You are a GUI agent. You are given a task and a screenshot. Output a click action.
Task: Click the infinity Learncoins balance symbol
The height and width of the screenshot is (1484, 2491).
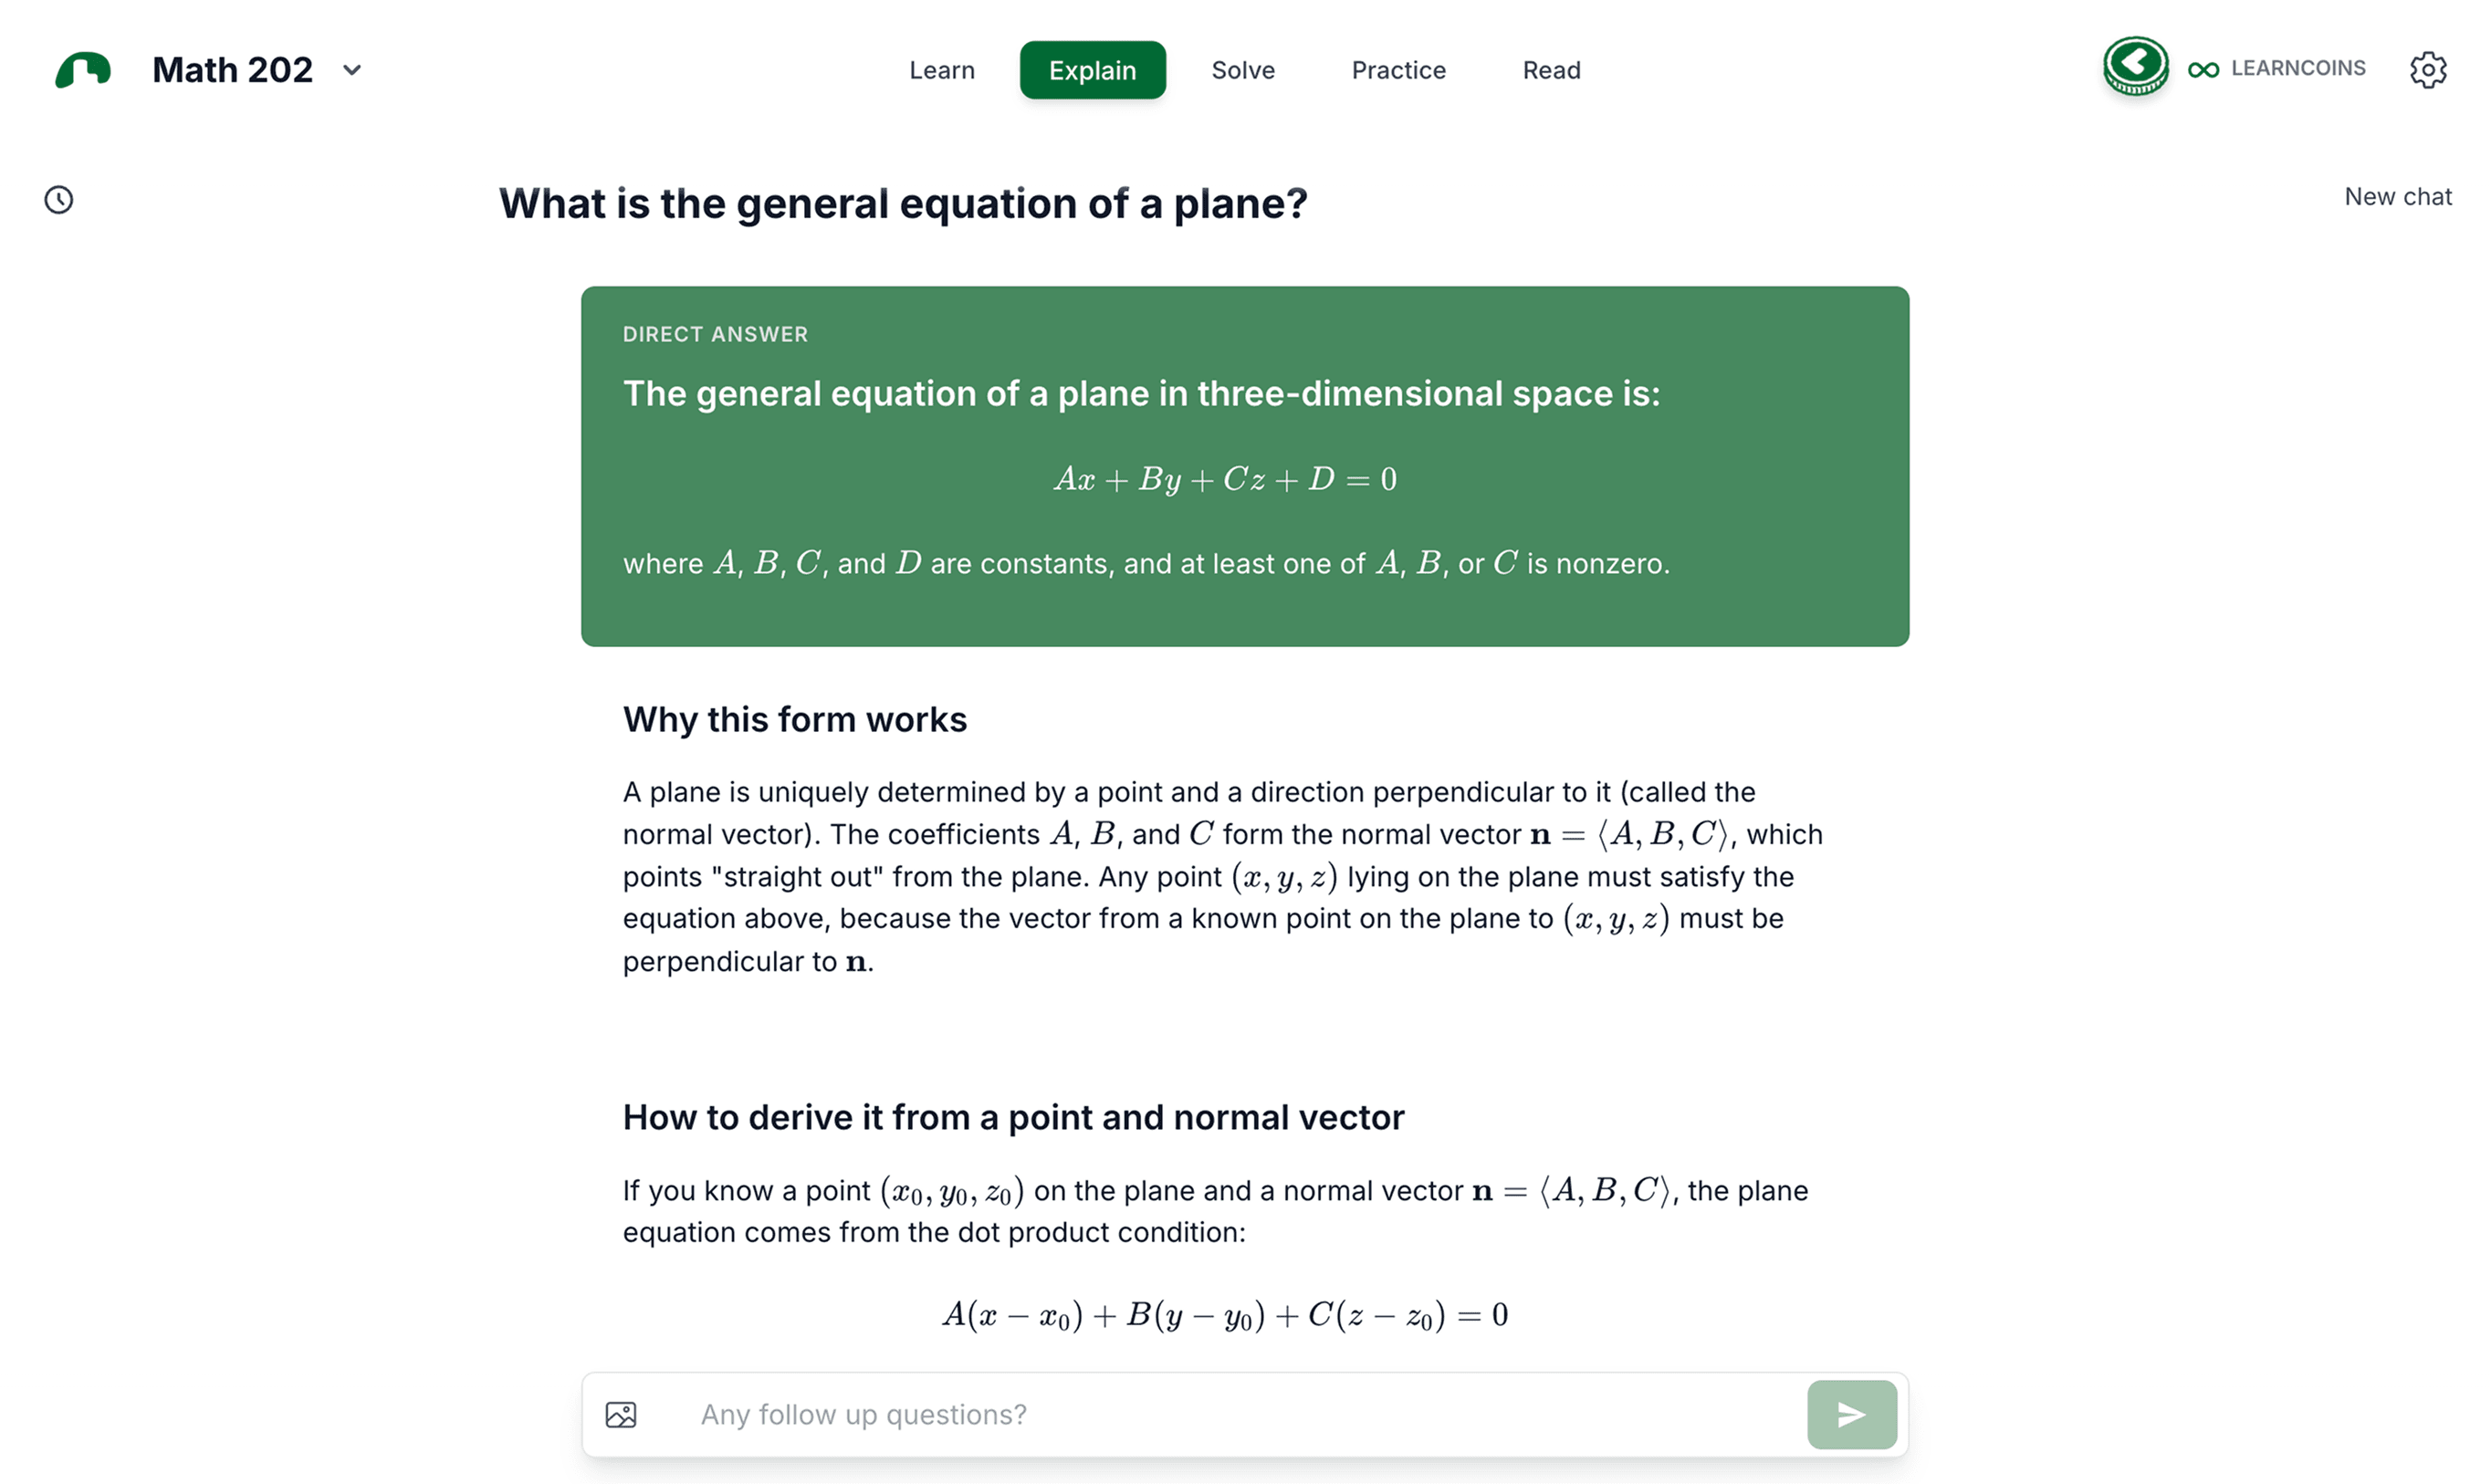(2203, 69)
